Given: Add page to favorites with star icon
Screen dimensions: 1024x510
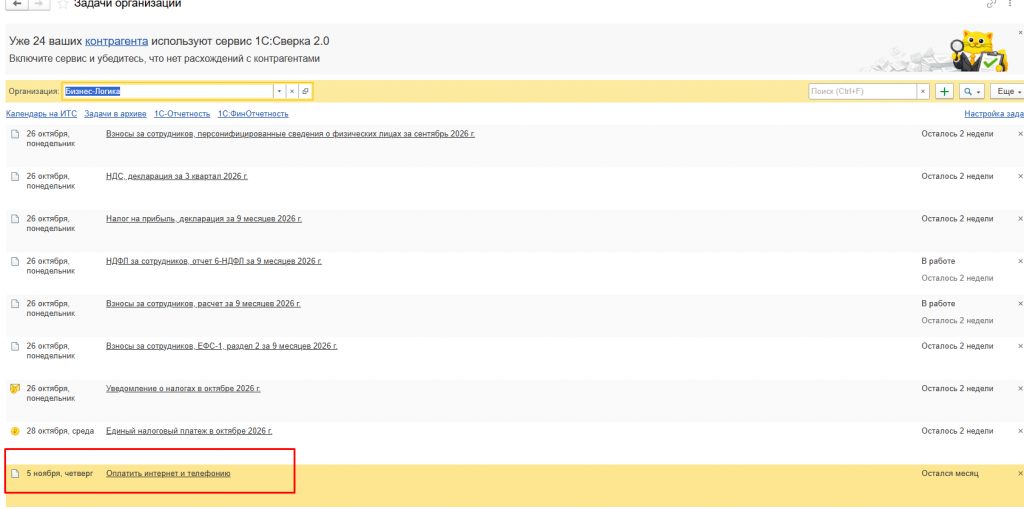Looking at the screenshot, I should (63, 4).
